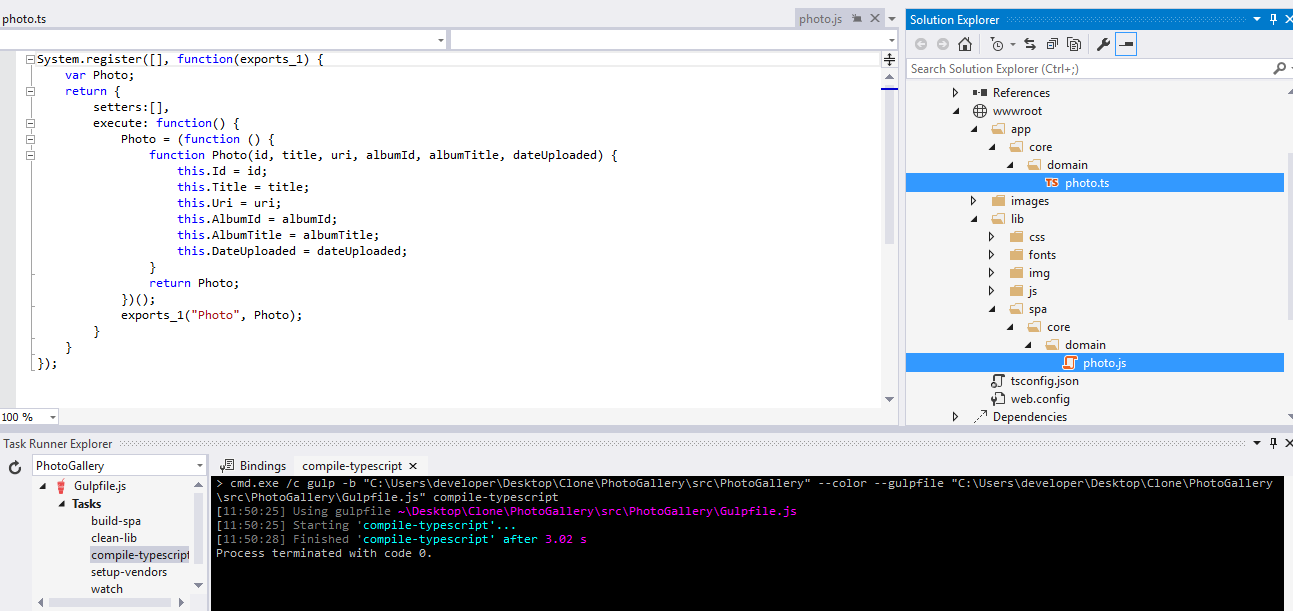Refresh the Task Runner Explorer
Viewport: 1293px width, 611px height.
15,467
